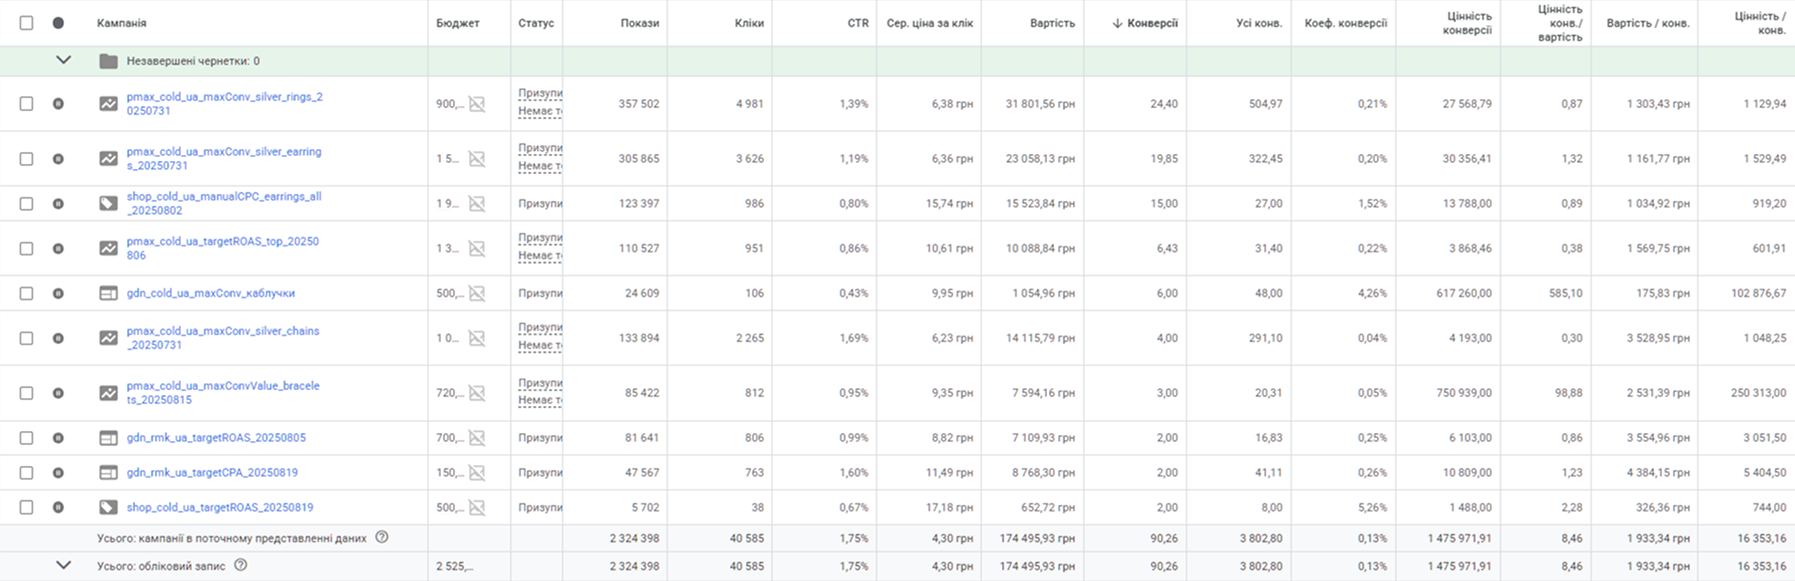Sort the table by the 'Конверсії' column

click(1151, 23)
